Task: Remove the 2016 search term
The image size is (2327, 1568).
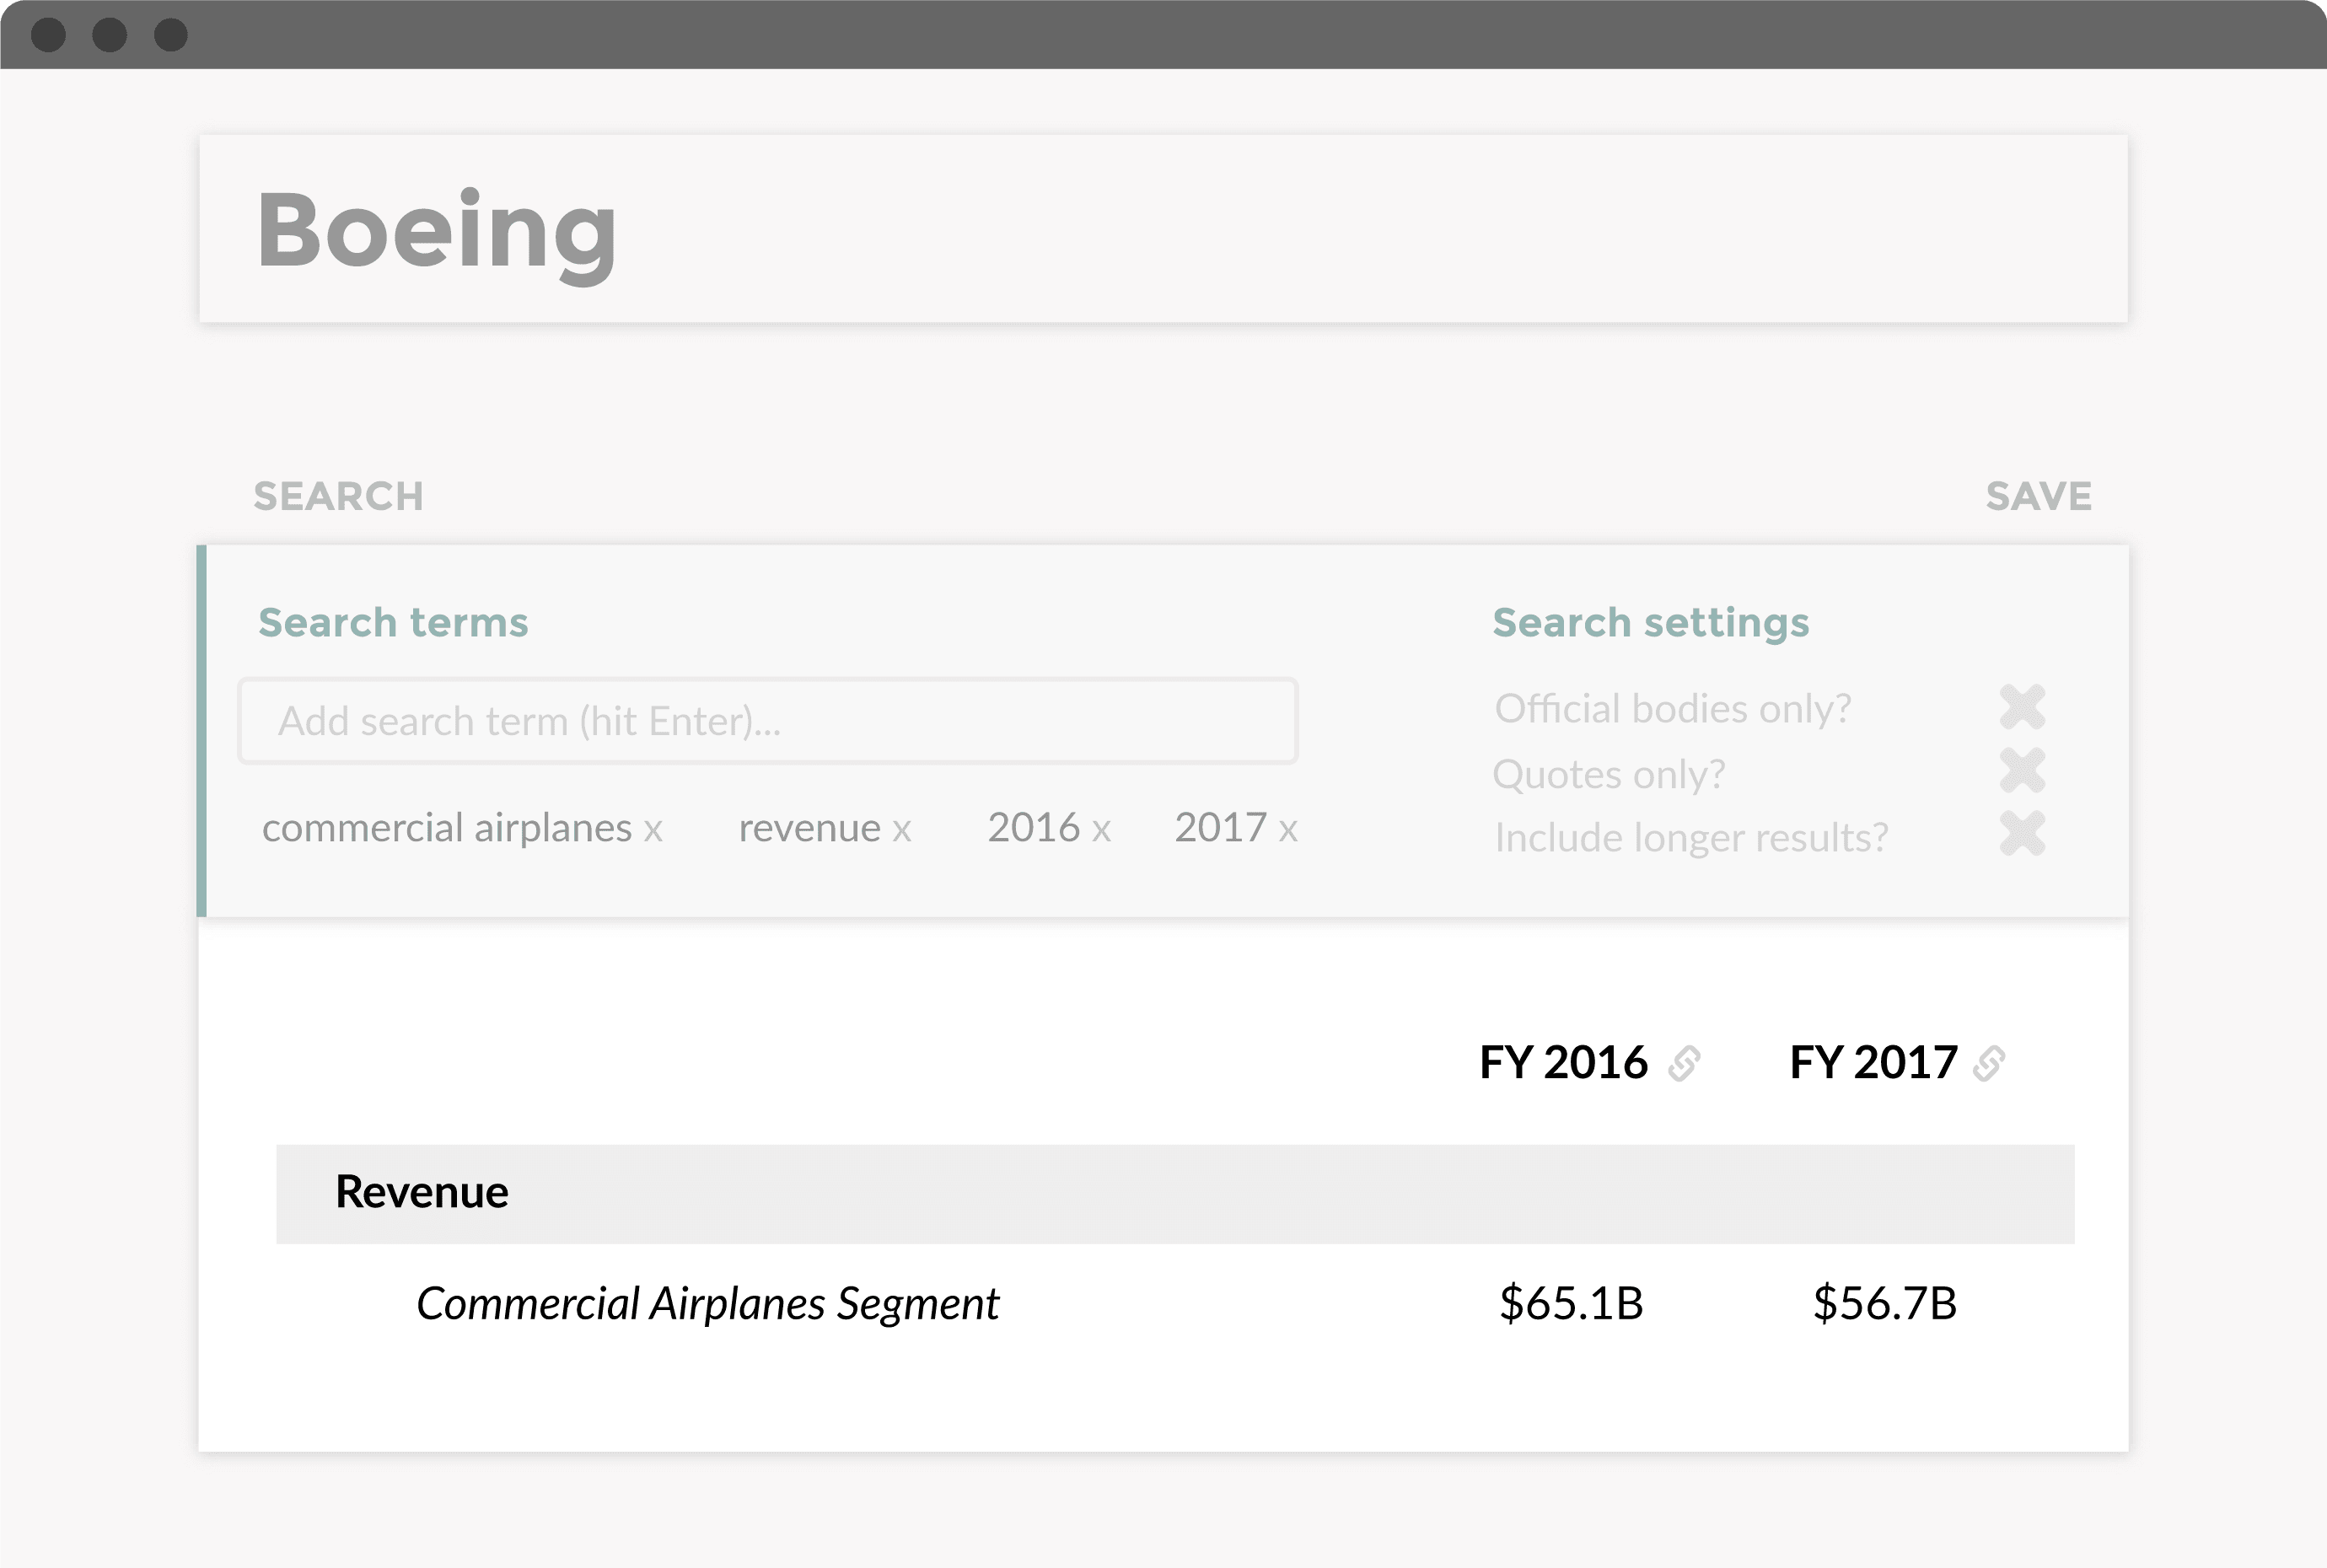Action: 1101,830
